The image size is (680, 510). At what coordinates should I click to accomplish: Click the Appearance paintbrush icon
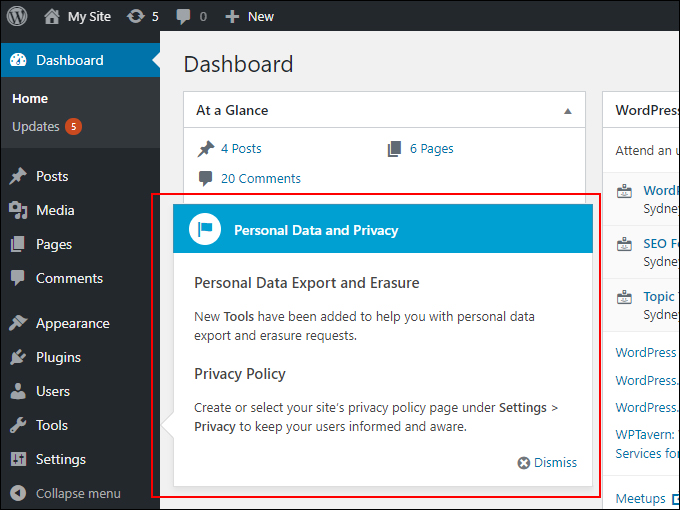(18, 323)
